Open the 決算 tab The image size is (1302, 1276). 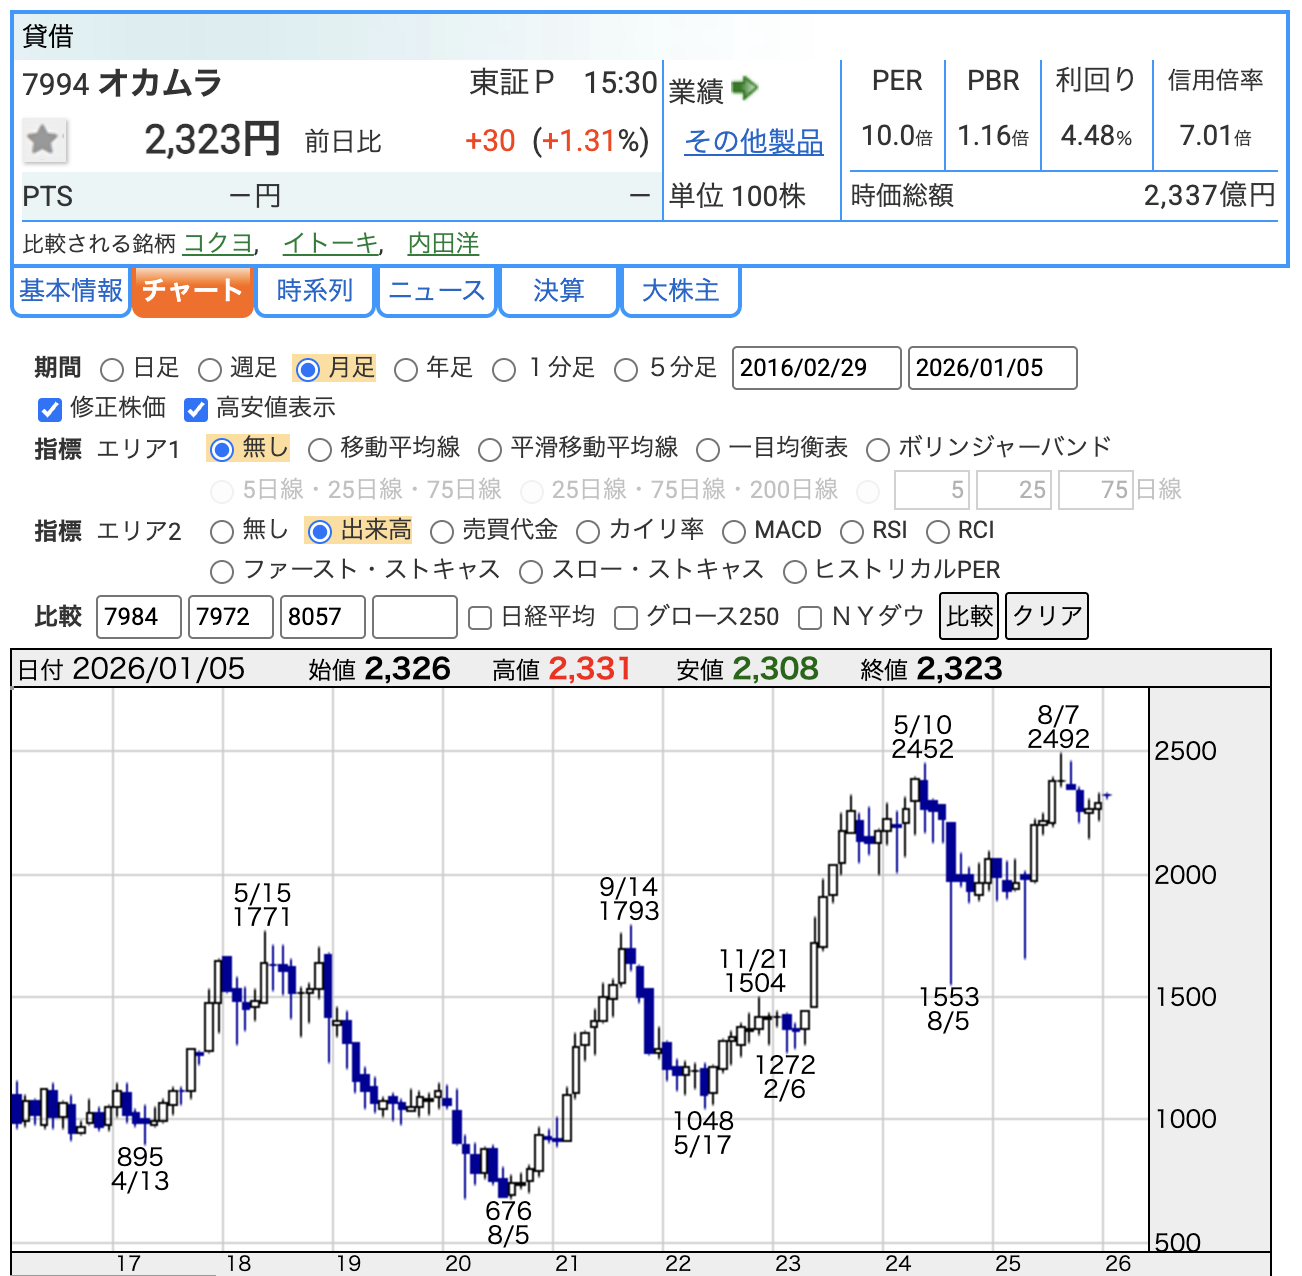click(558, 291)
